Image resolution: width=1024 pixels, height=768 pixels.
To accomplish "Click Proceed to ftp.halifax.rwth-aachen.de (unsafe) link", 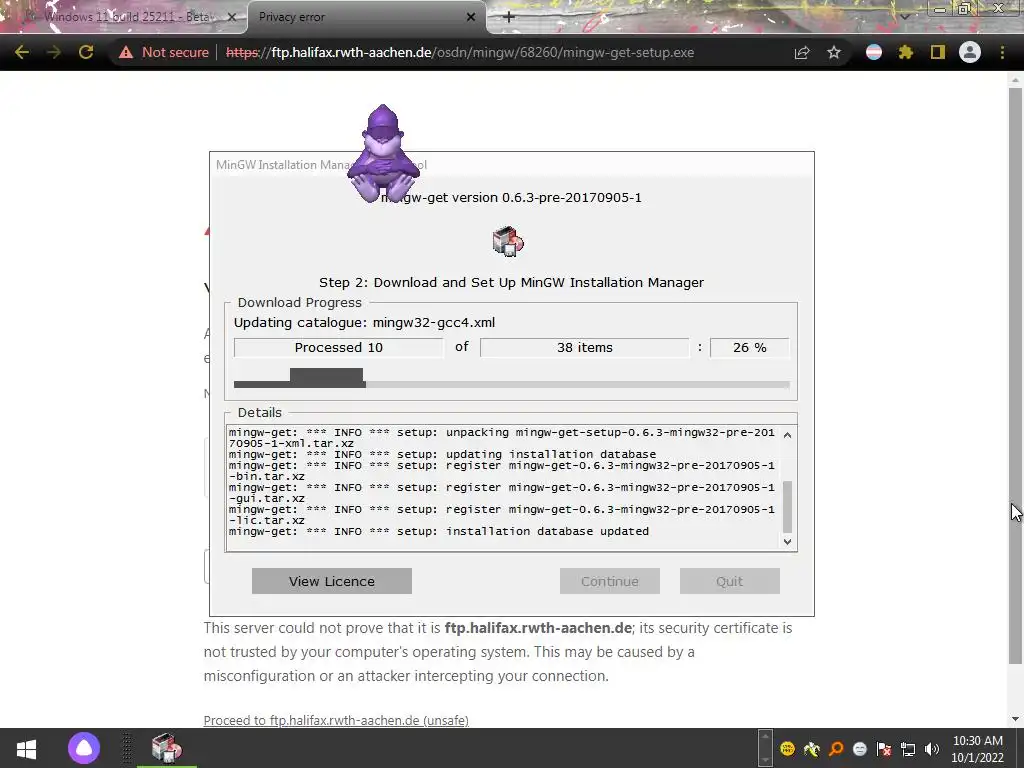I will point(336,720).
